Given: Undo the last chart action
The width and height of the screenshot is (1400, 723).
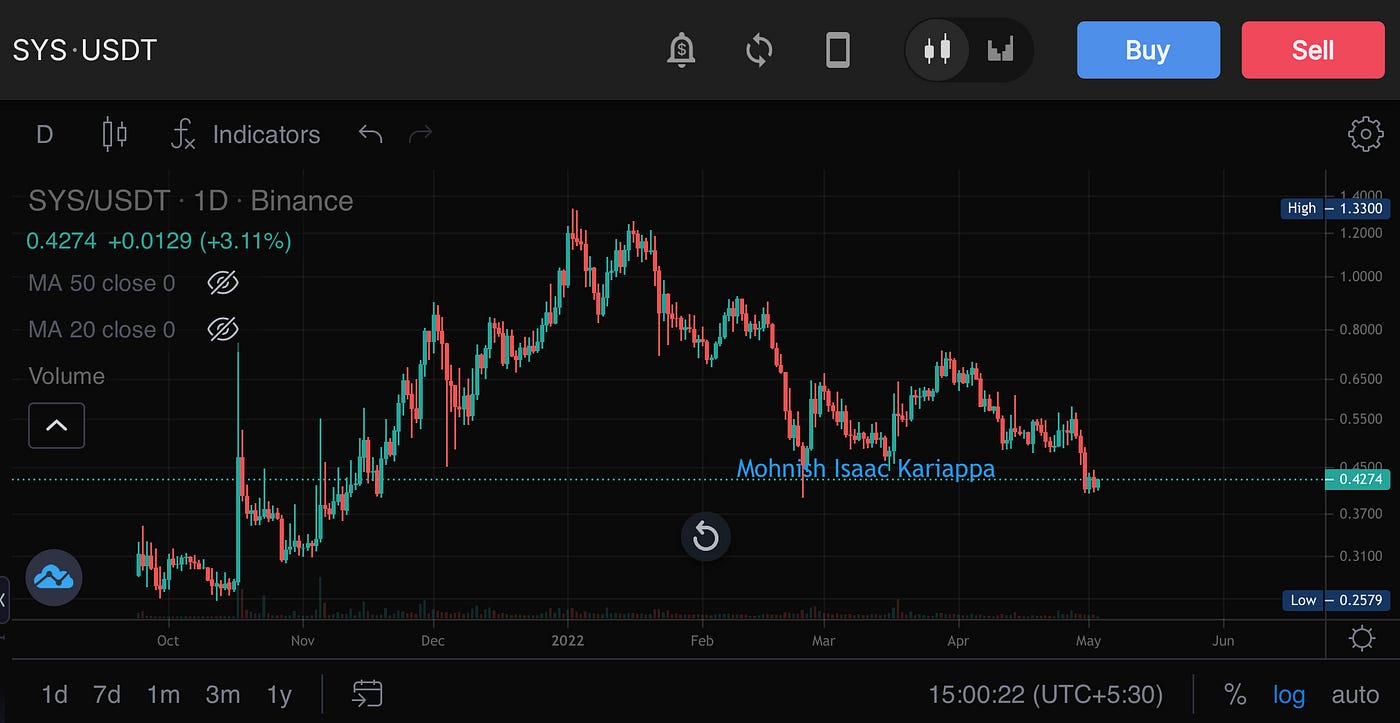Looking at the screenshot, I should click(370, 134).
